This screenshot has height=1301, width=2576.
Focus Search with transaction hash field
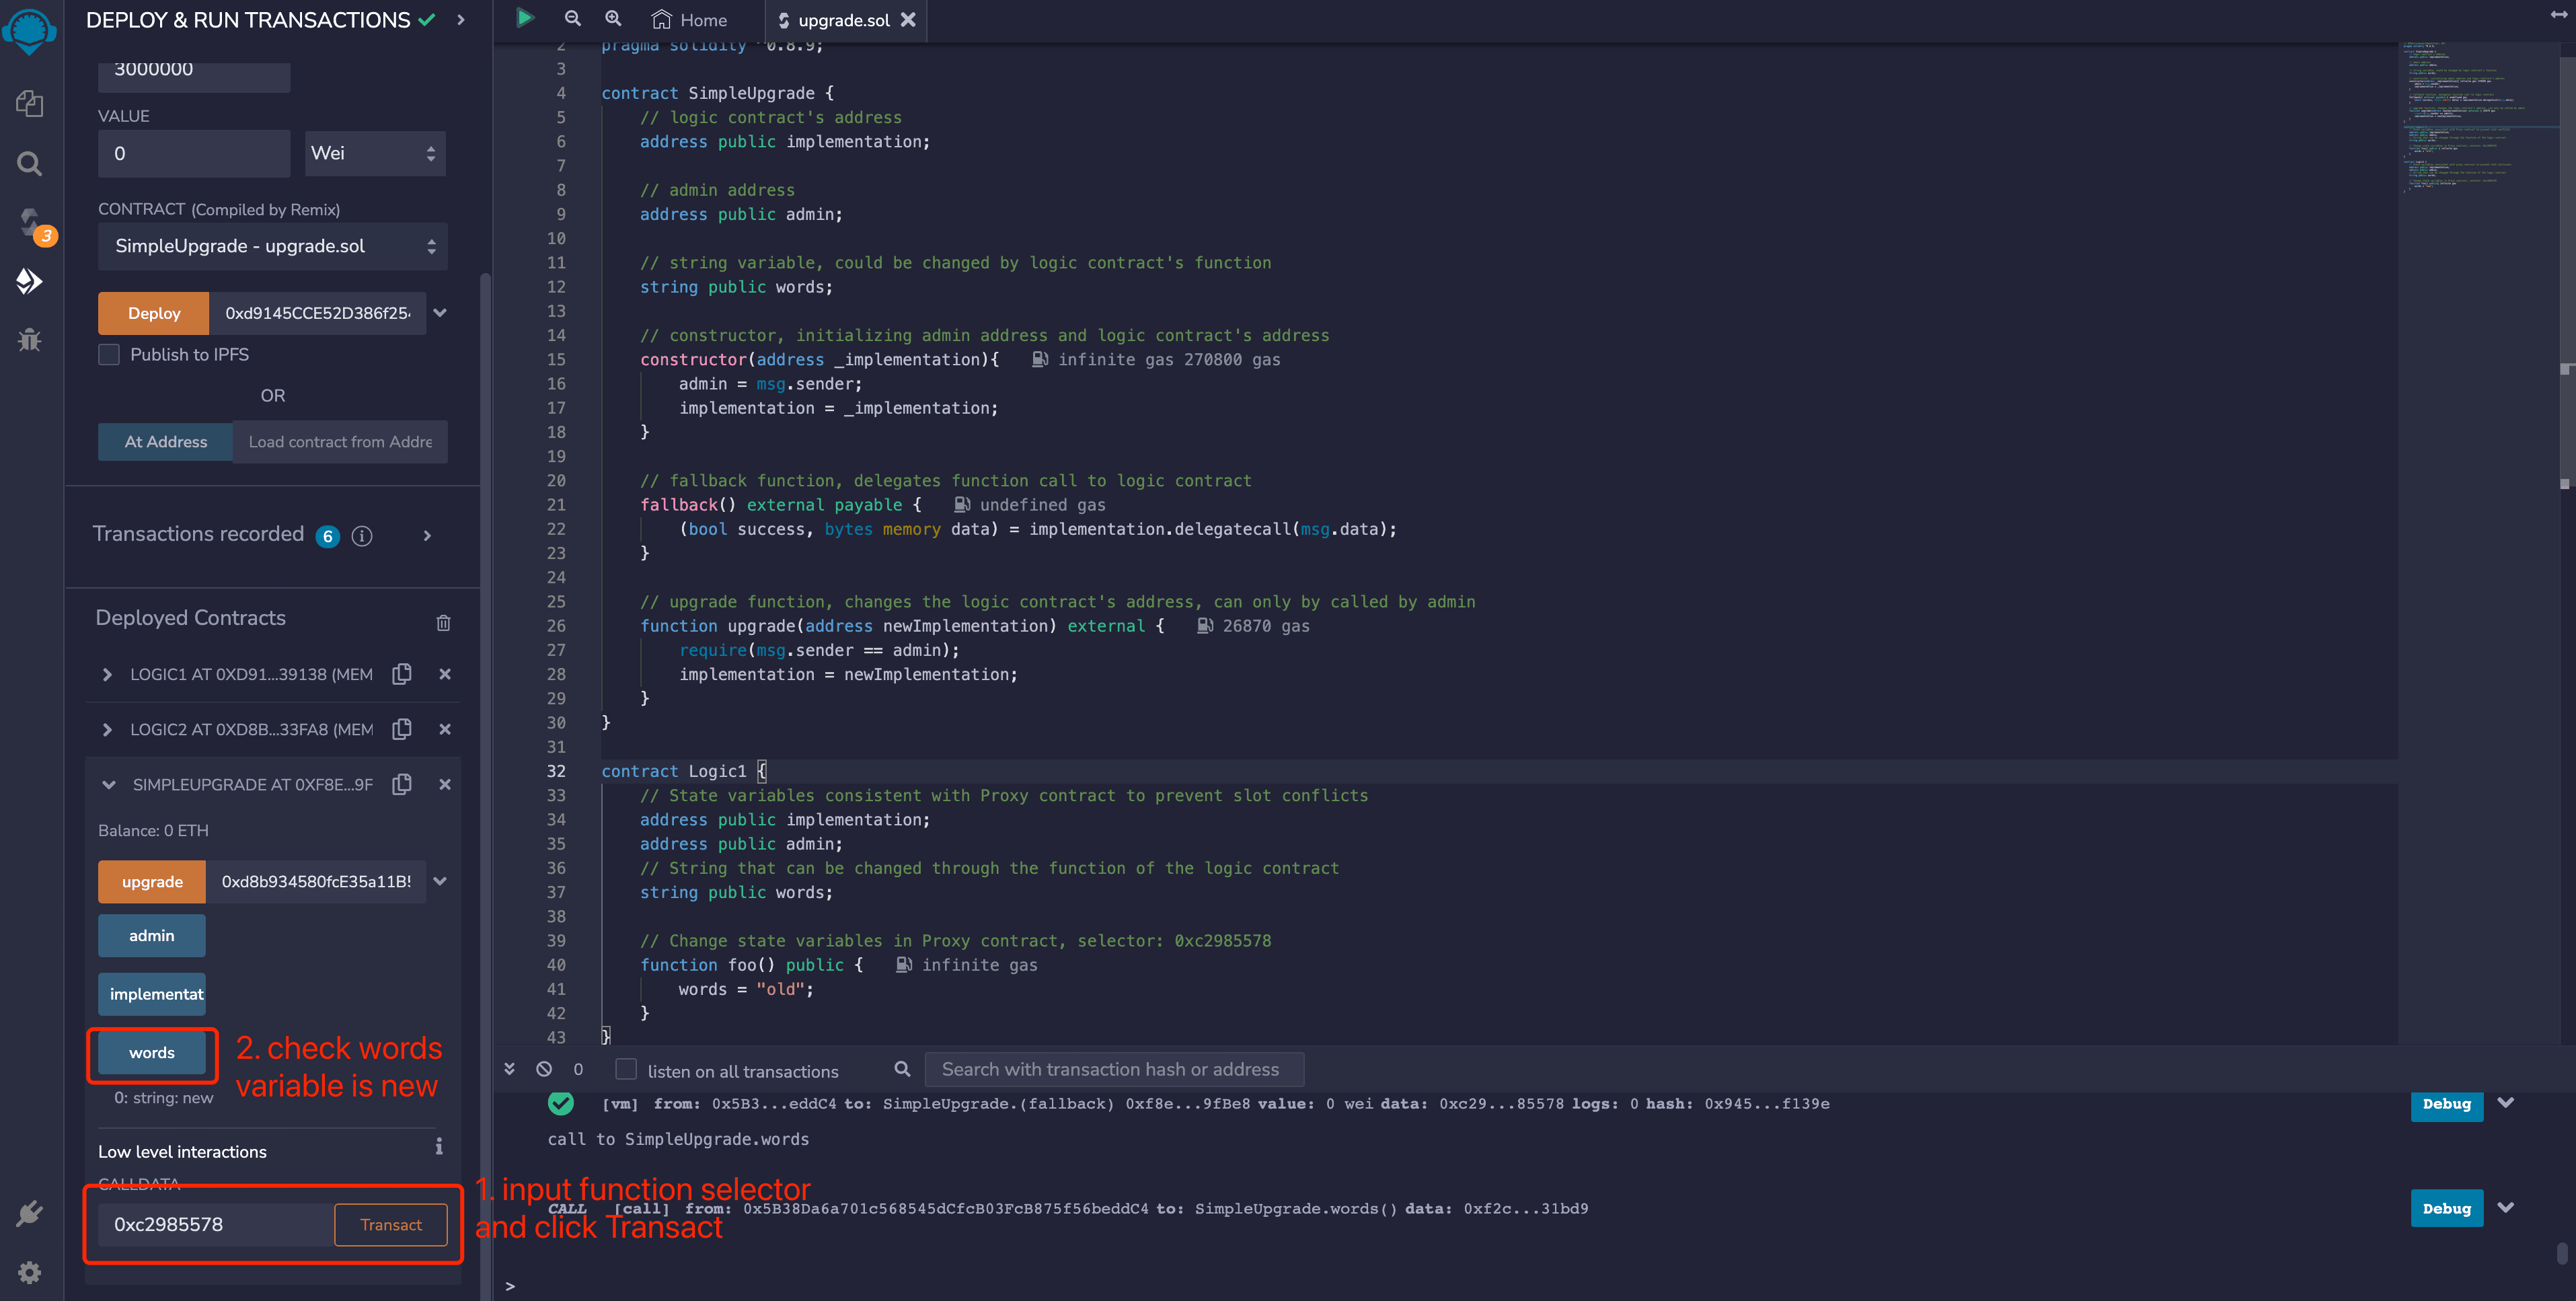[1114, 1070]
